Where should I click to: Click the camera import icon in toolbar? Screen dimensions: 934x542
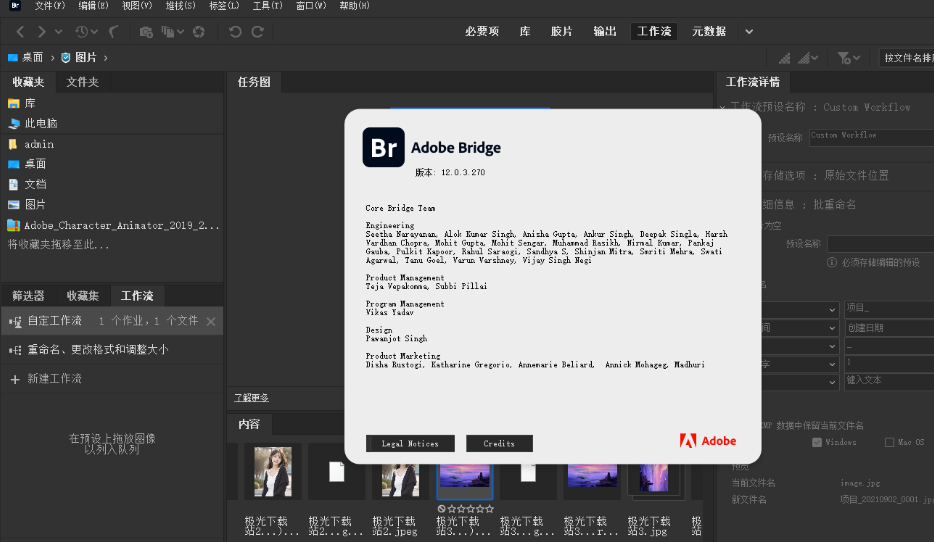click(146, 32)
